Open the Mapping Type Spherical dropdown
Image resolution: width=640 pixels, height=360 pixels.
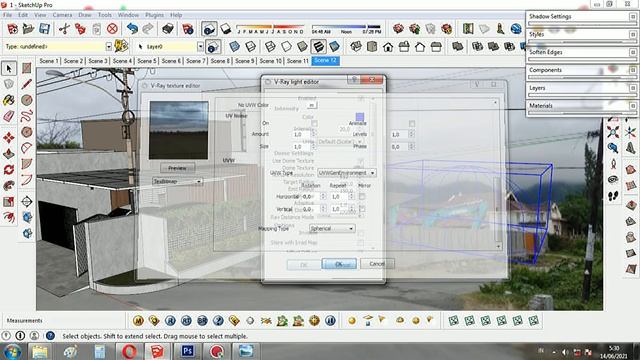click(332, 229)
